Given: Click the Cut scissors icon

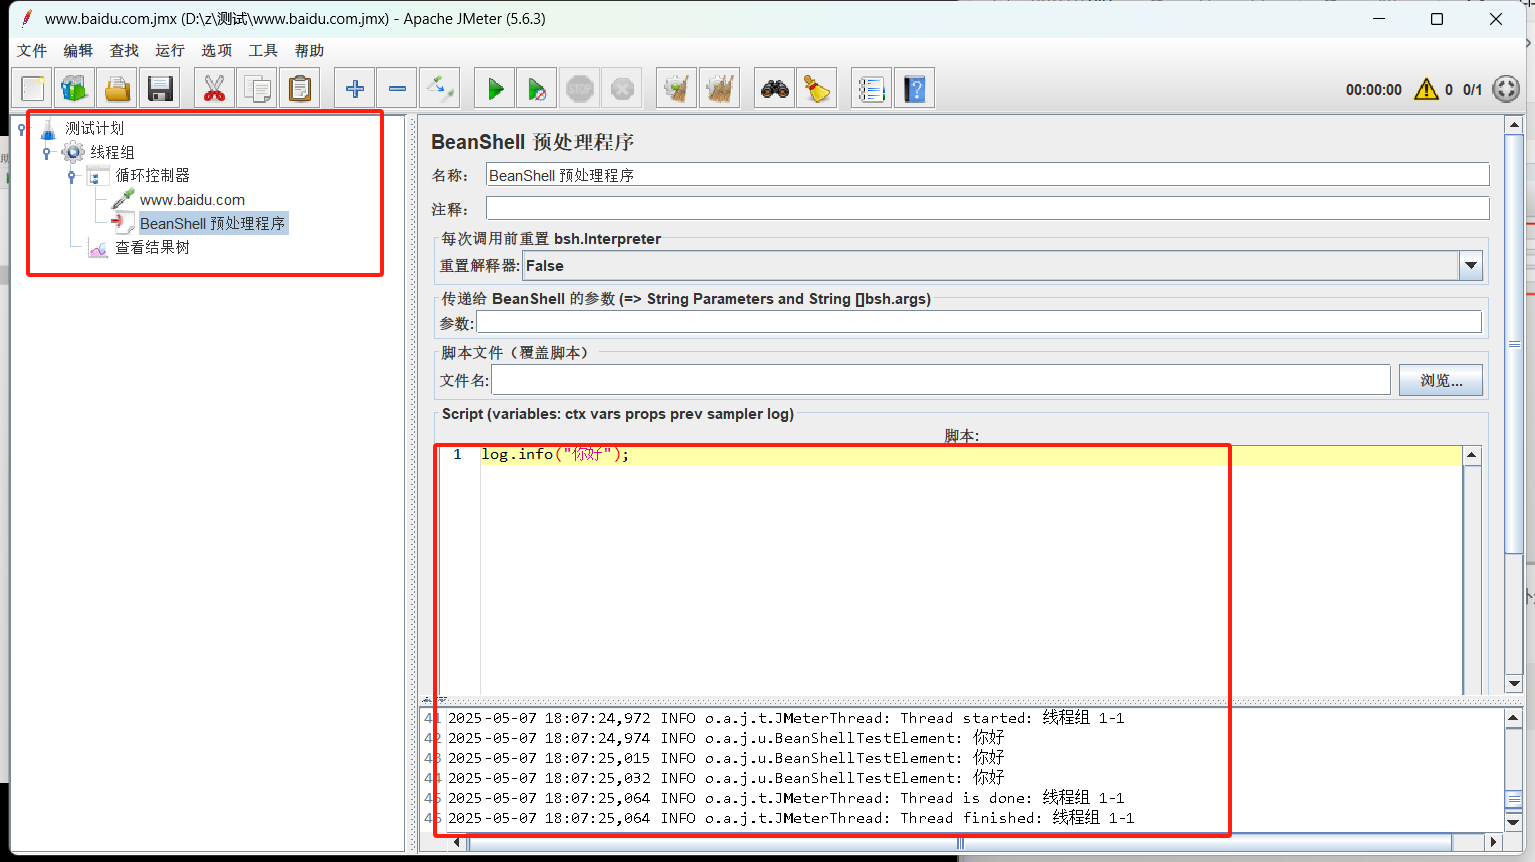Looking at the screenshot, I should (x=214, y=89).
